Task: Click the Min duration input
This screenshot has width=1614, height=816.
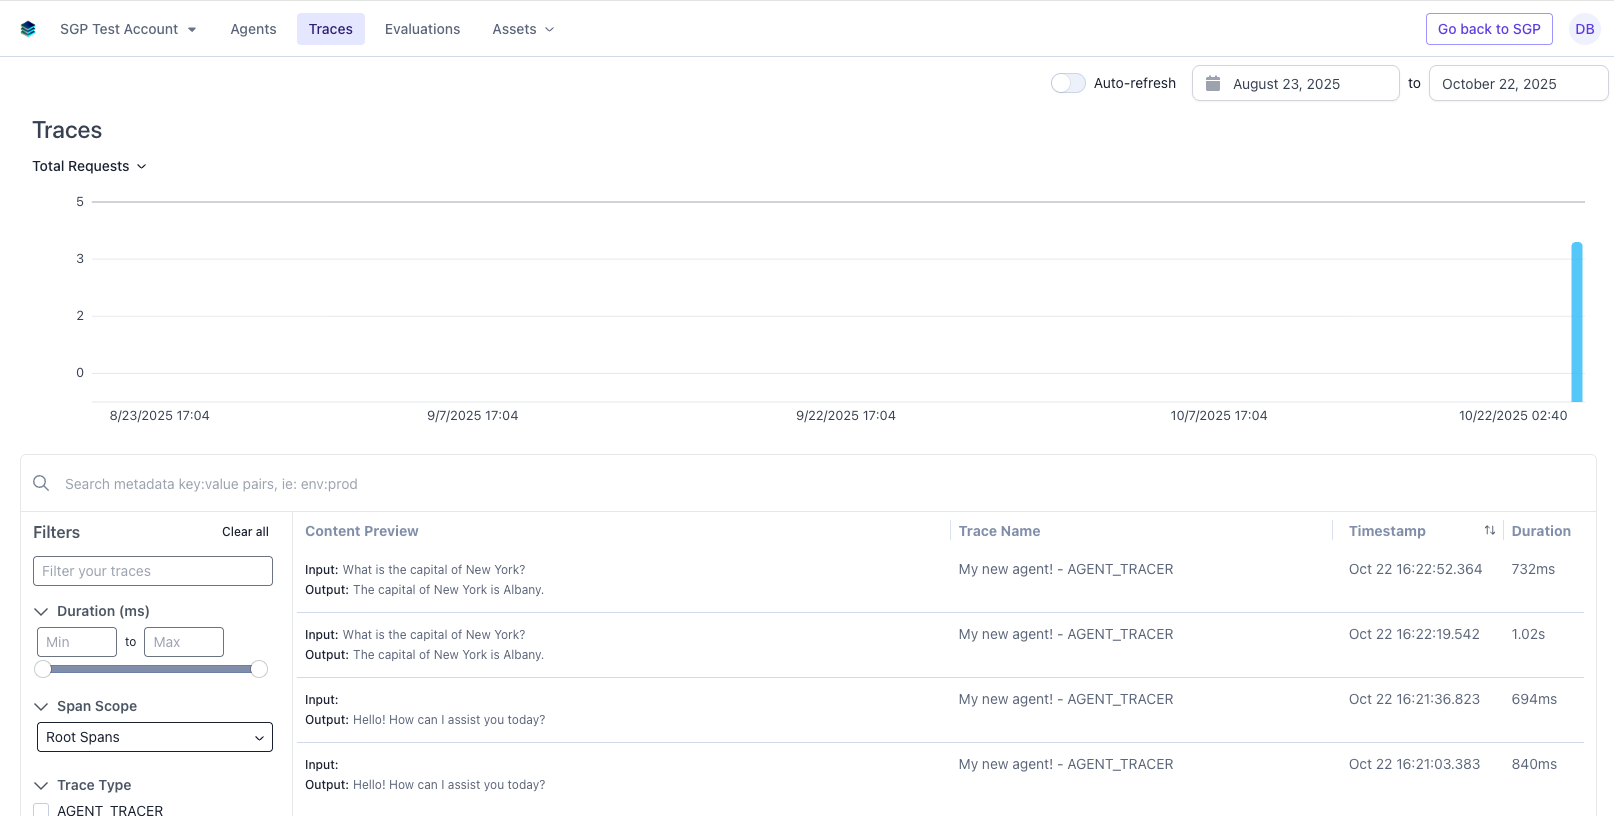Action: (77, 642)
